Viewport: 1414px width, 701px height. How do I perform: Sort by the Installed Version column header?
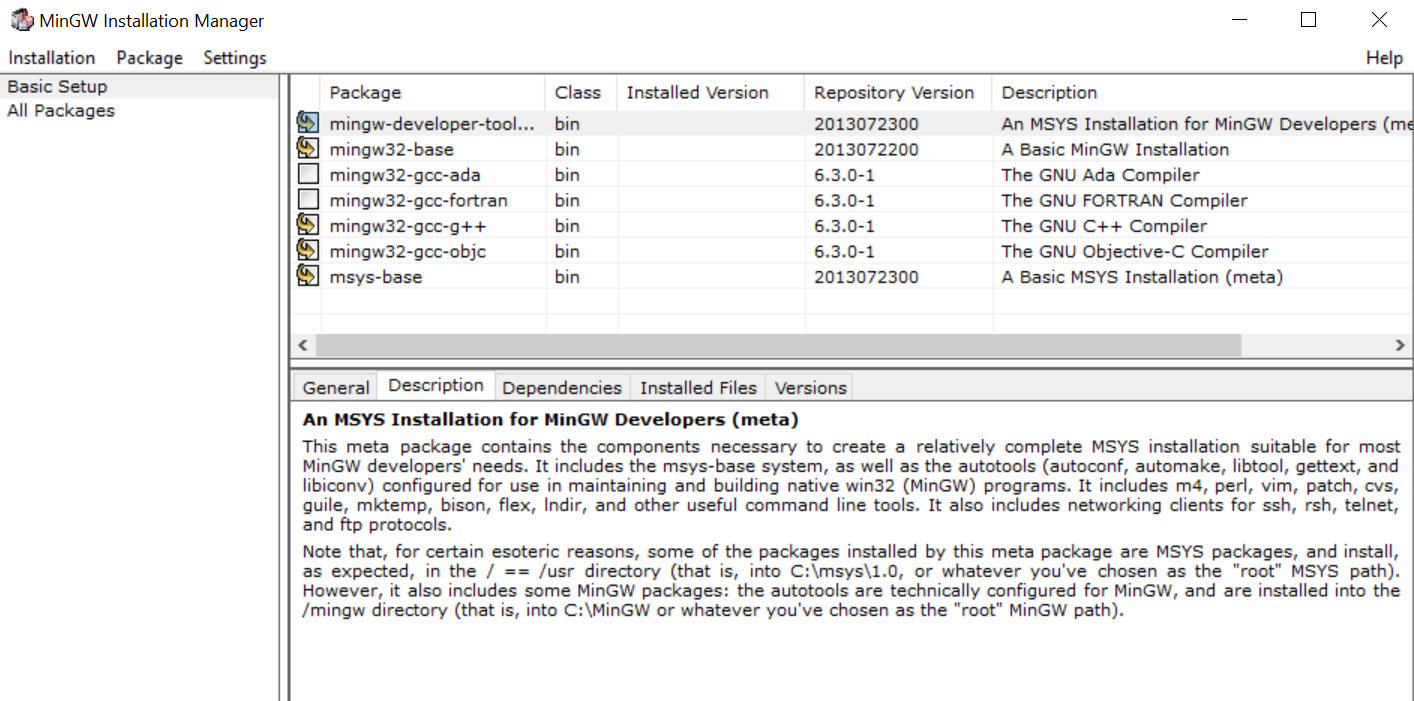pos(711,93)
